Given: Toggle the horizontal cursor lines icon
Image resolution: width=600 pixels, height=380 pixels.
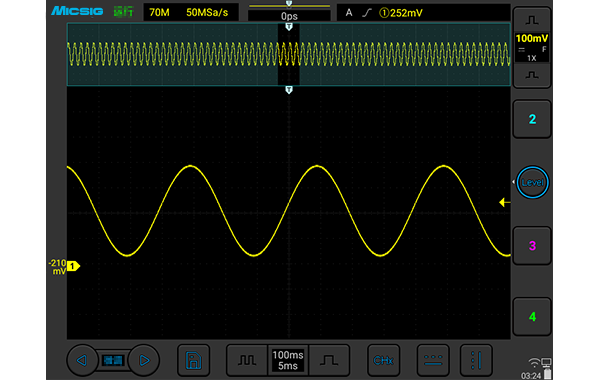Looking at the screenshot, I should [433, 360].
